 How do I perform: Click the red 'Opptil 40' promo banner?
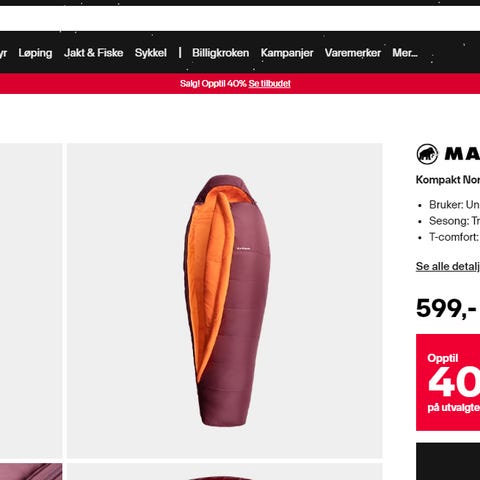tap(448, 382)
